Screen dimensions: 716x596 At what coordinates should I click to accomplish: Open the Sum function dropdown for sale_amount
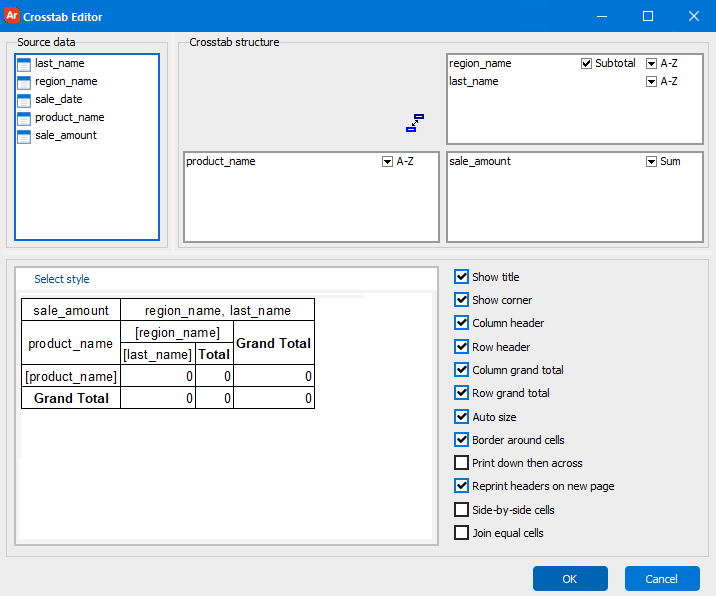pos(651,162)
